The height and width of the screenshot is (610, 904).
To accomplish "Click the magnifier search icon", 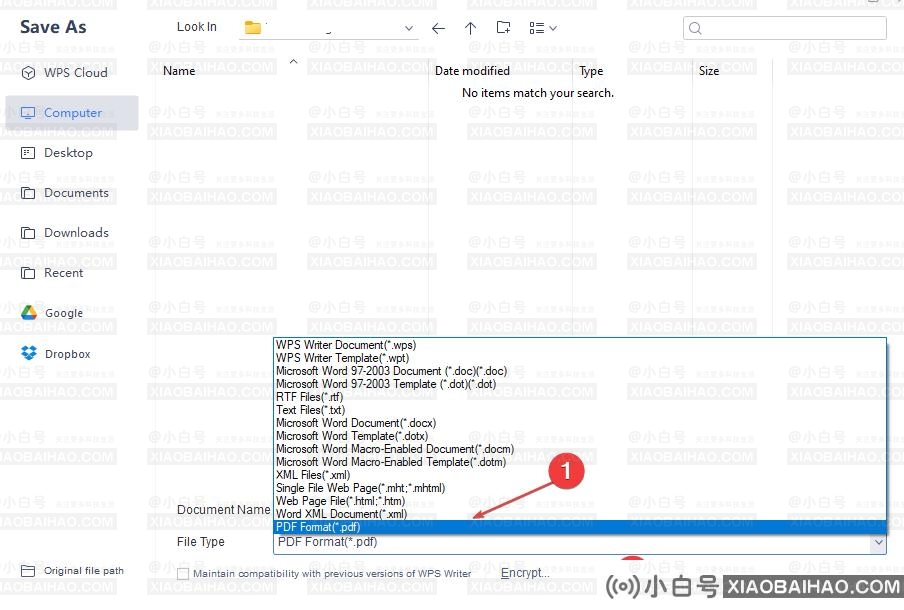I will (695, 28).
